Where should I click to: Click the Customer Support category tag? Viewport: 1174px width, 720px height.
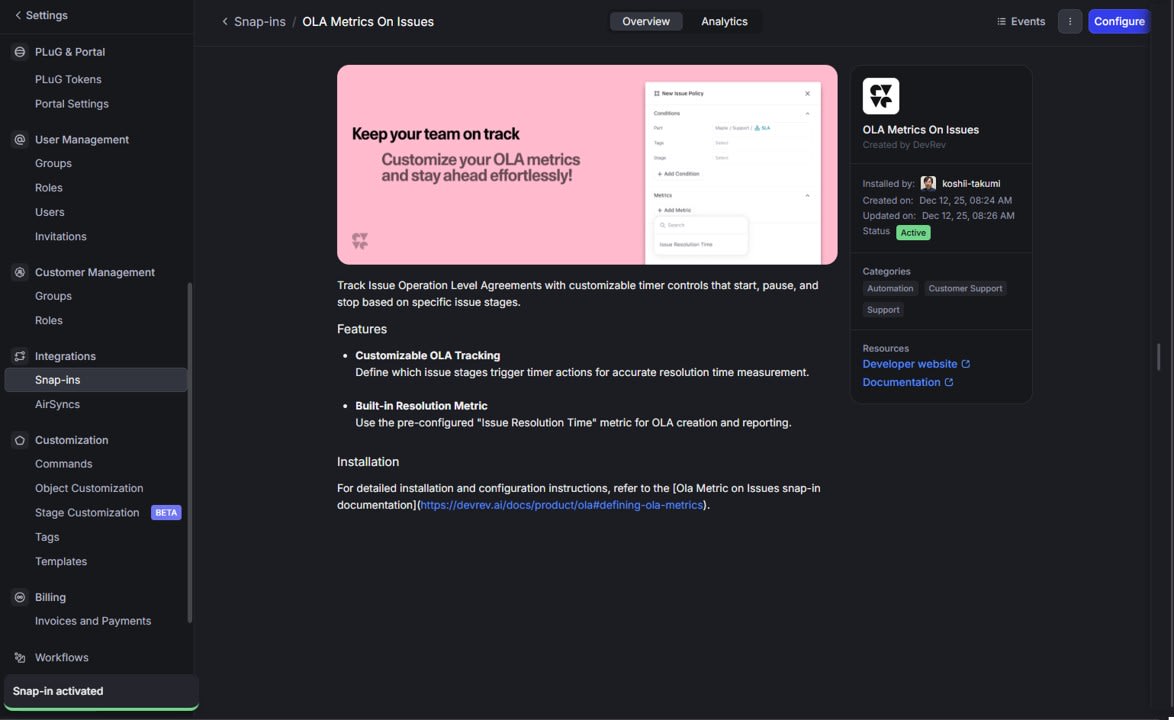coord(965,289)
